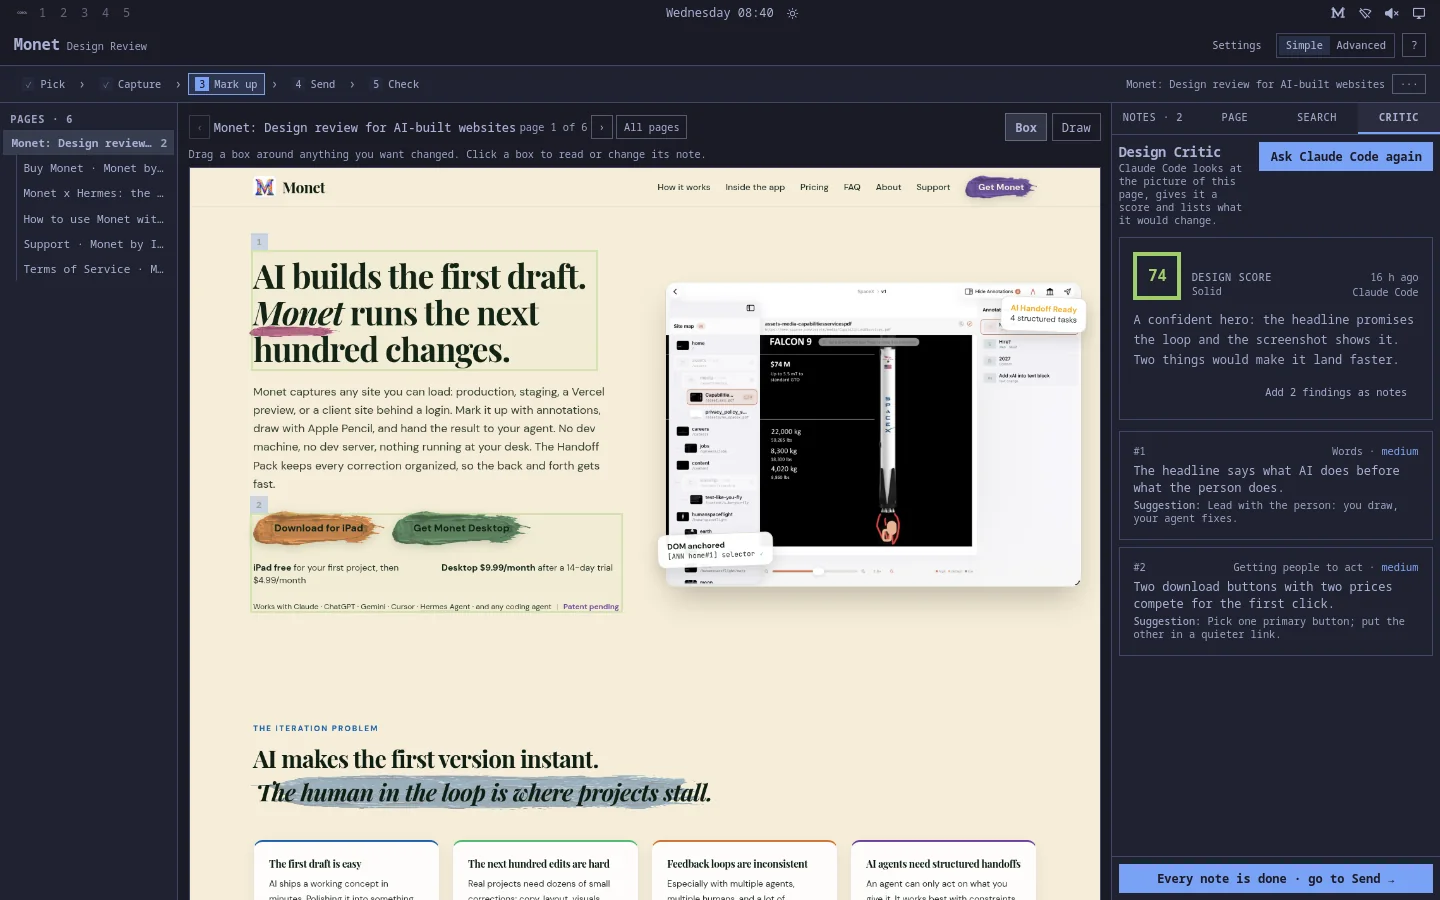This screenshot has width=1440, height=900.
Task: Open the network status tray icon
Action: click(1365, 13)
